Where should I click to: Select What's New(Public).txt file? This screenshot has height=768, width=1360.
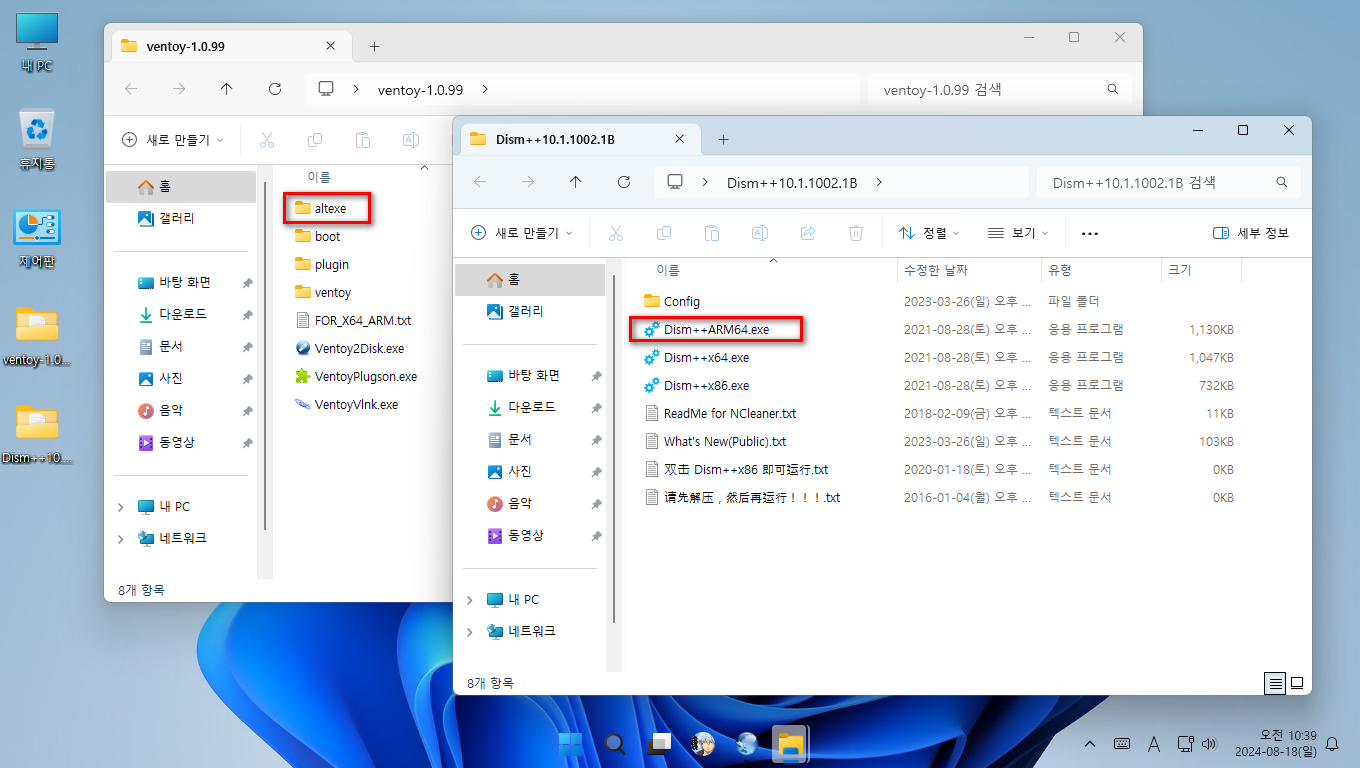pos(715,441)
